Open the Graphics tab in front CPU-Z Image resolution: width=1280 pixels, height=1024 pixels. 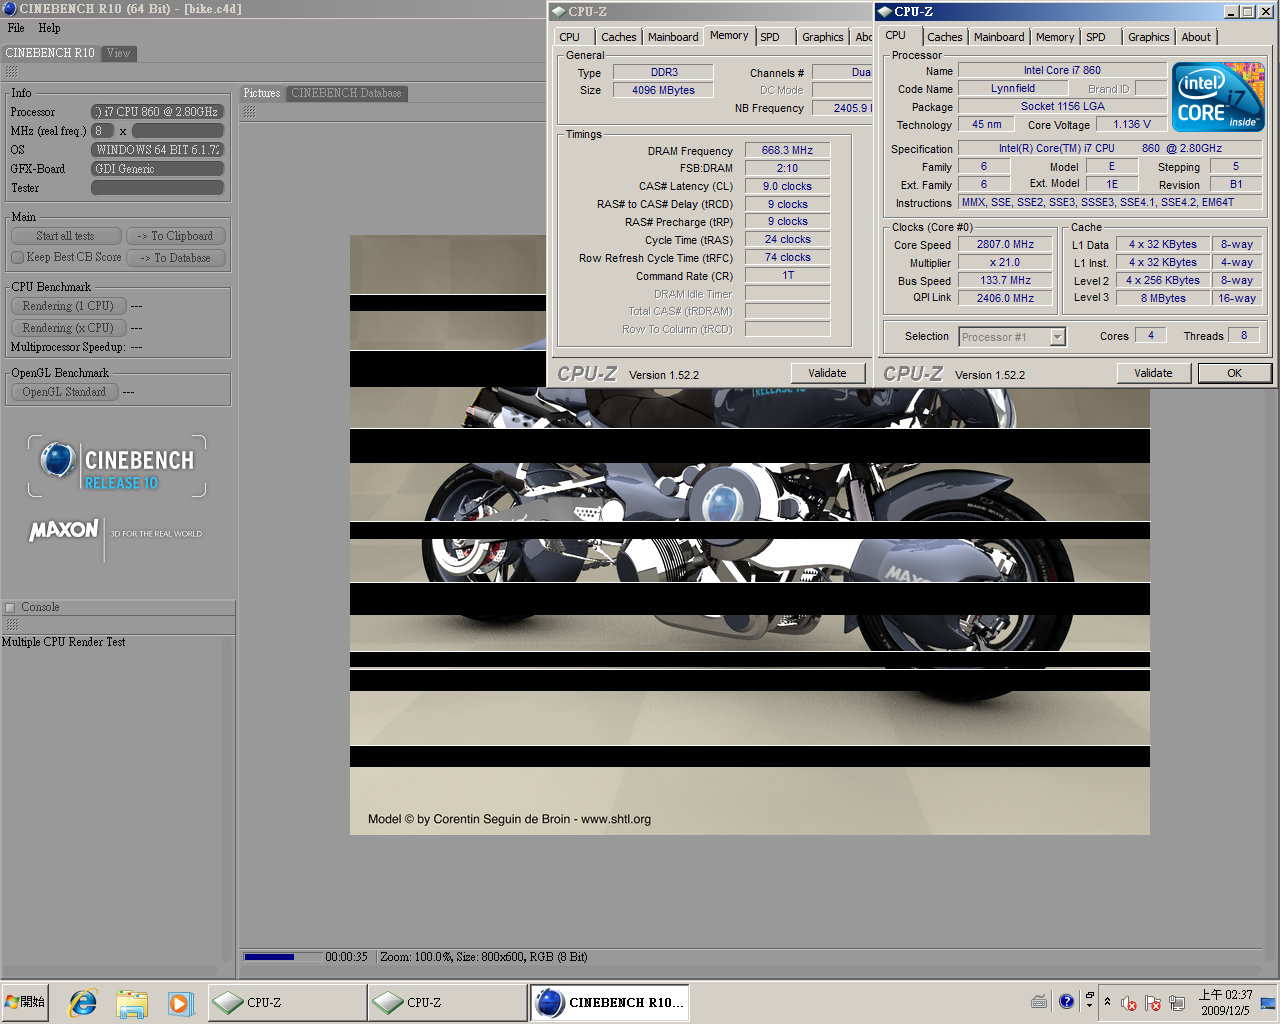[x=1148, y=37]
